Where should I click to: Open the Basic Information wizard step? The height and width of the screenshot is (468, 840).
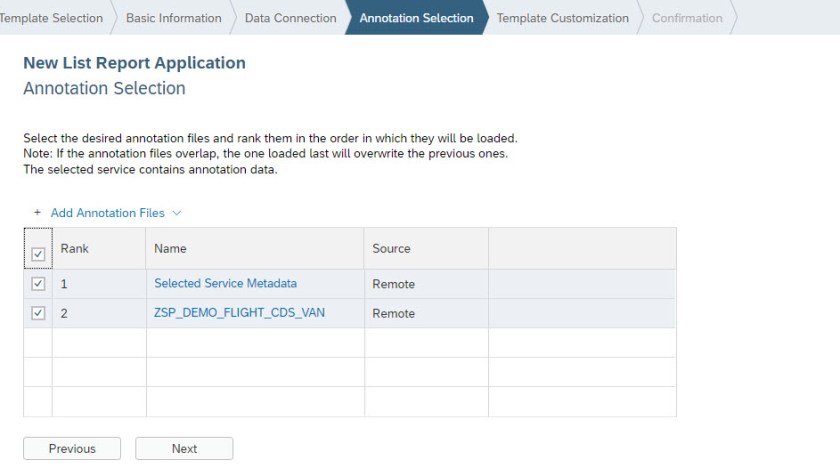[x=173, y=18]
